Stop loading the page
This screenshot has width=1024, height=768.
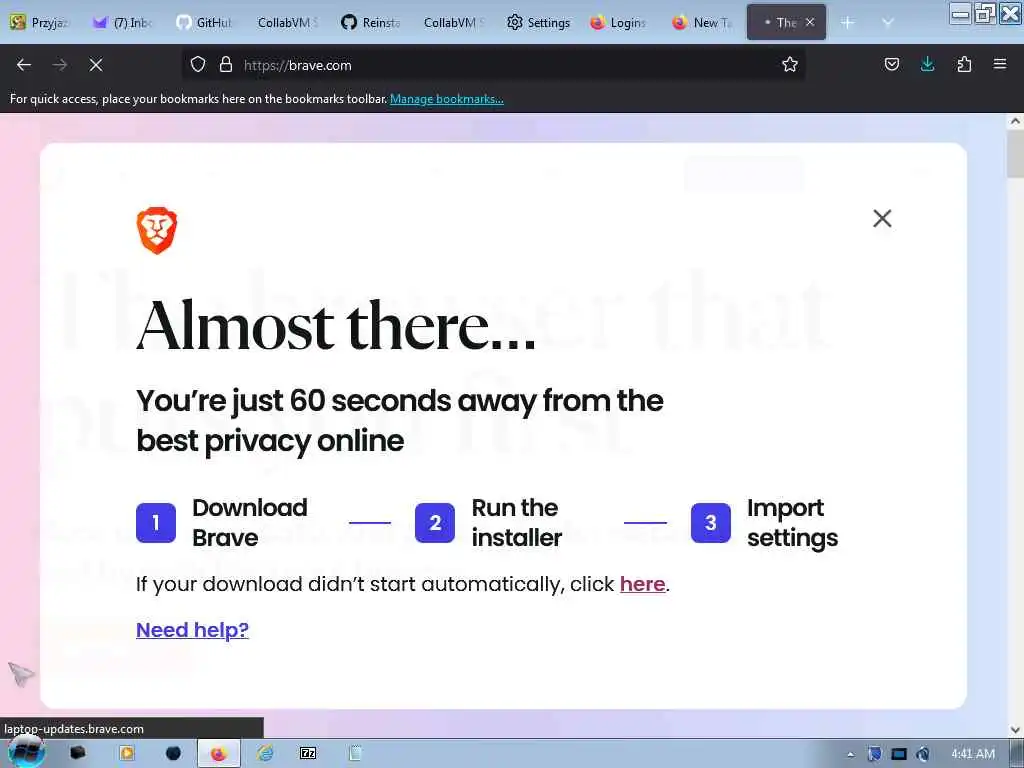96,65
